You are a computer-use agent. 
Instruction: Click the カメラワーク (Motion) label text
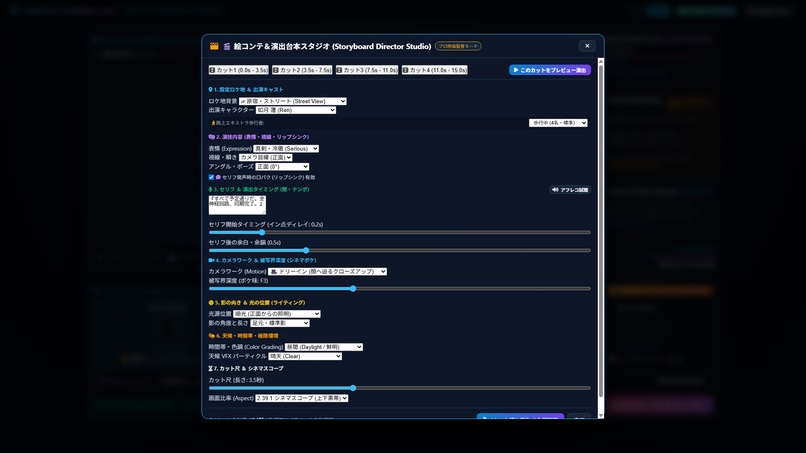point(237,271)
